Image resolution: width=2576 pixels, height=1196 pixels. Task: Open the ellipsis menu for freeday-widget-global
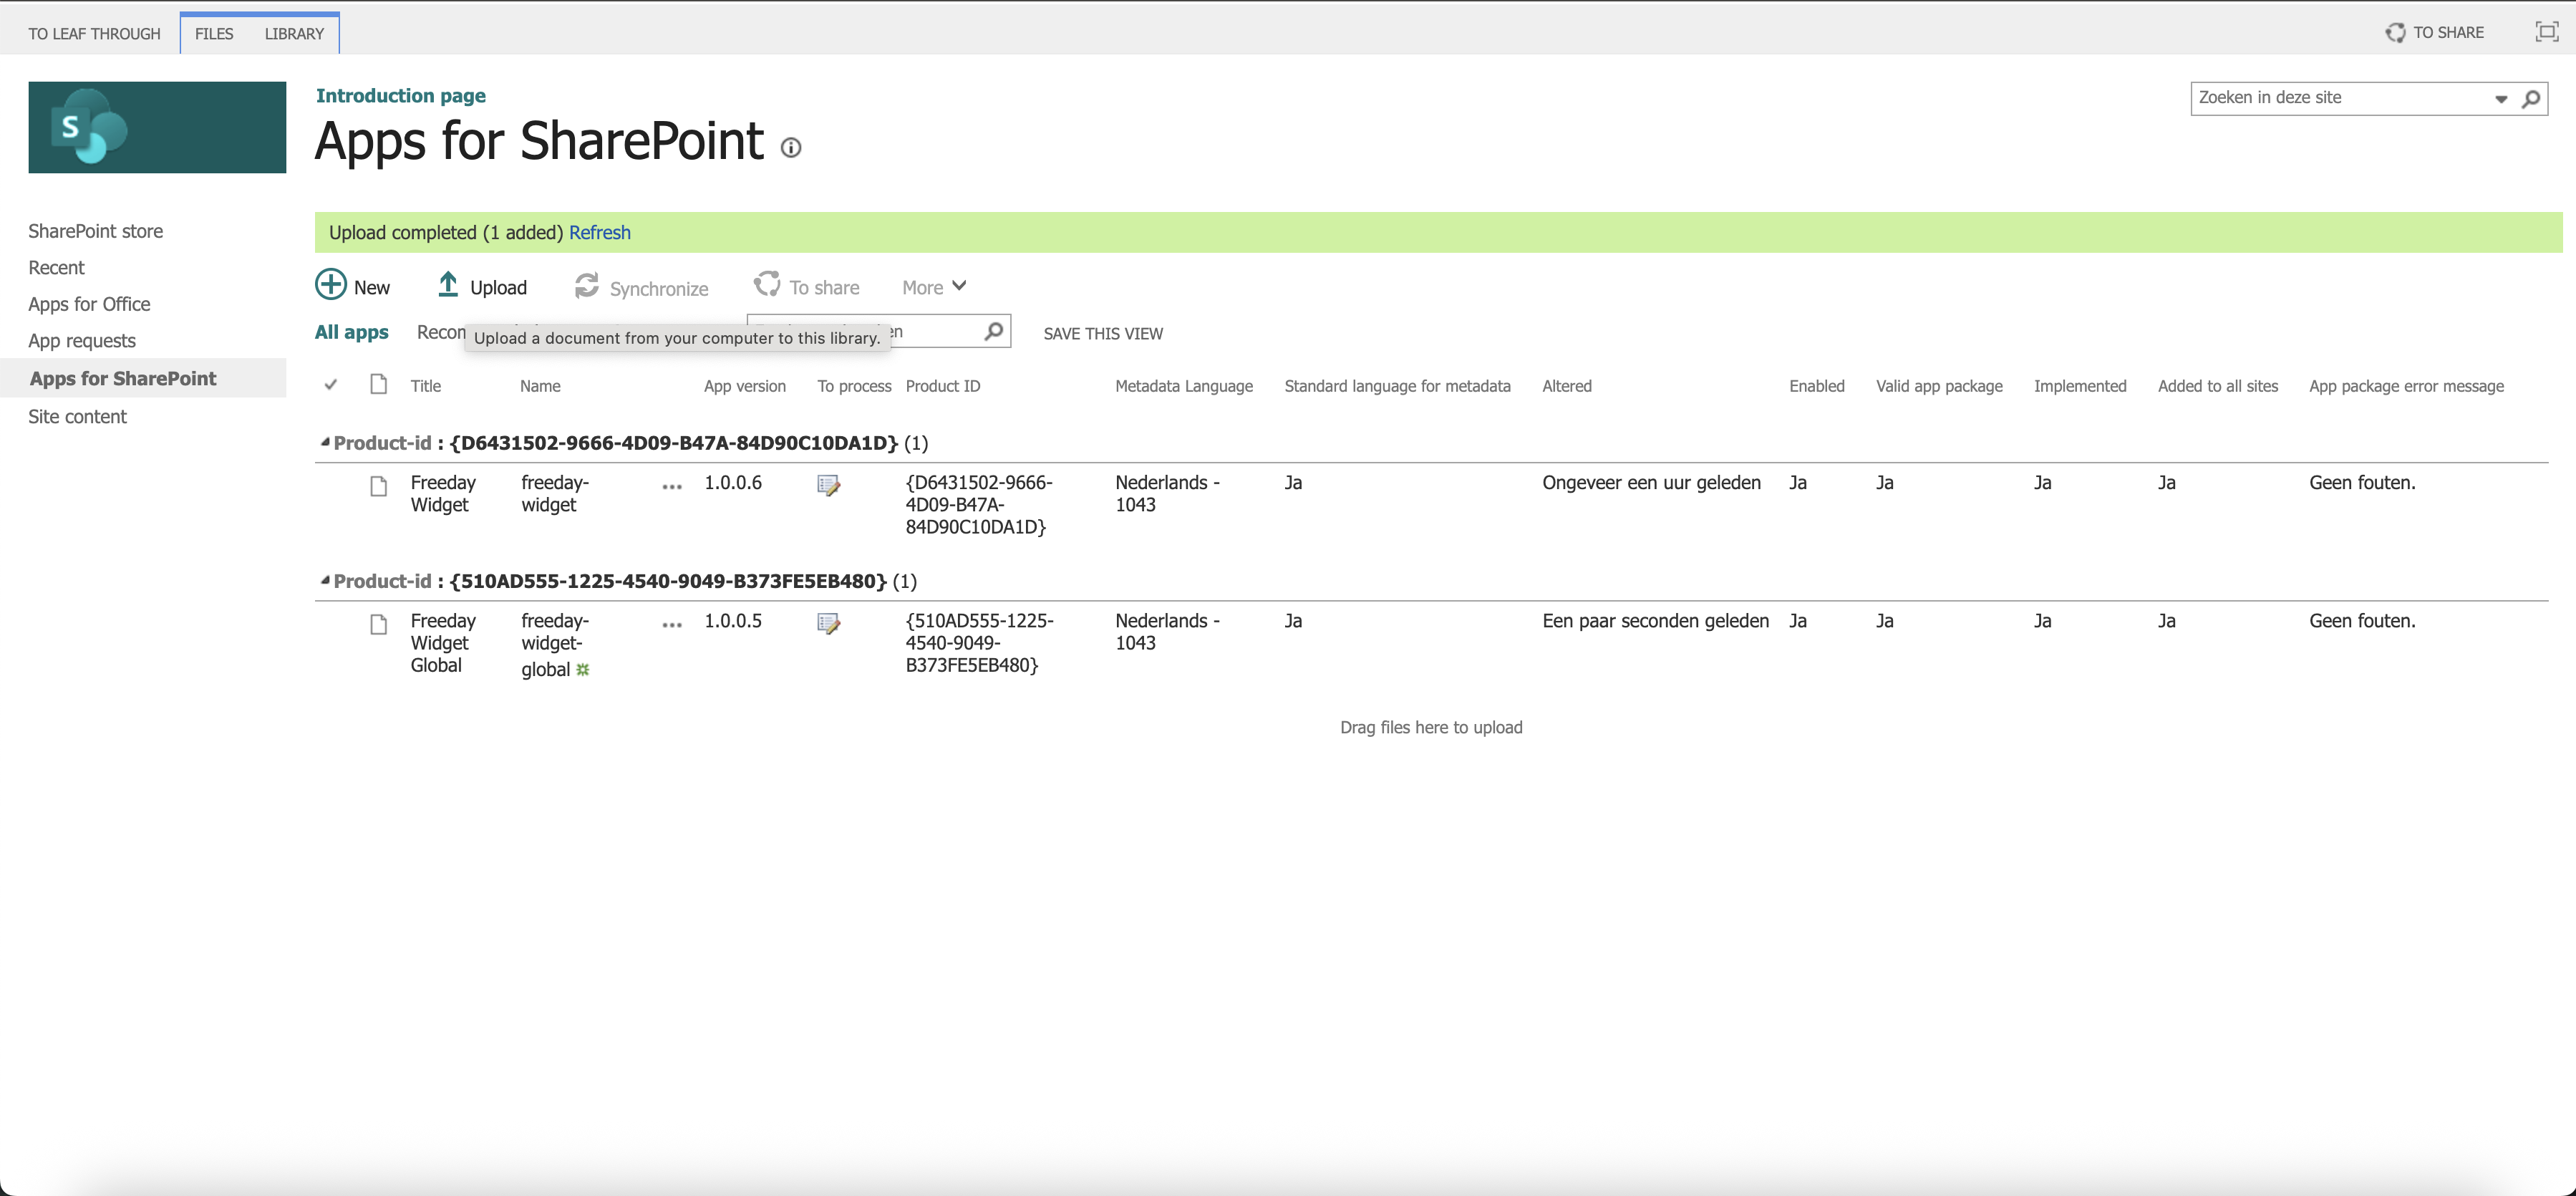pos(672,625)
